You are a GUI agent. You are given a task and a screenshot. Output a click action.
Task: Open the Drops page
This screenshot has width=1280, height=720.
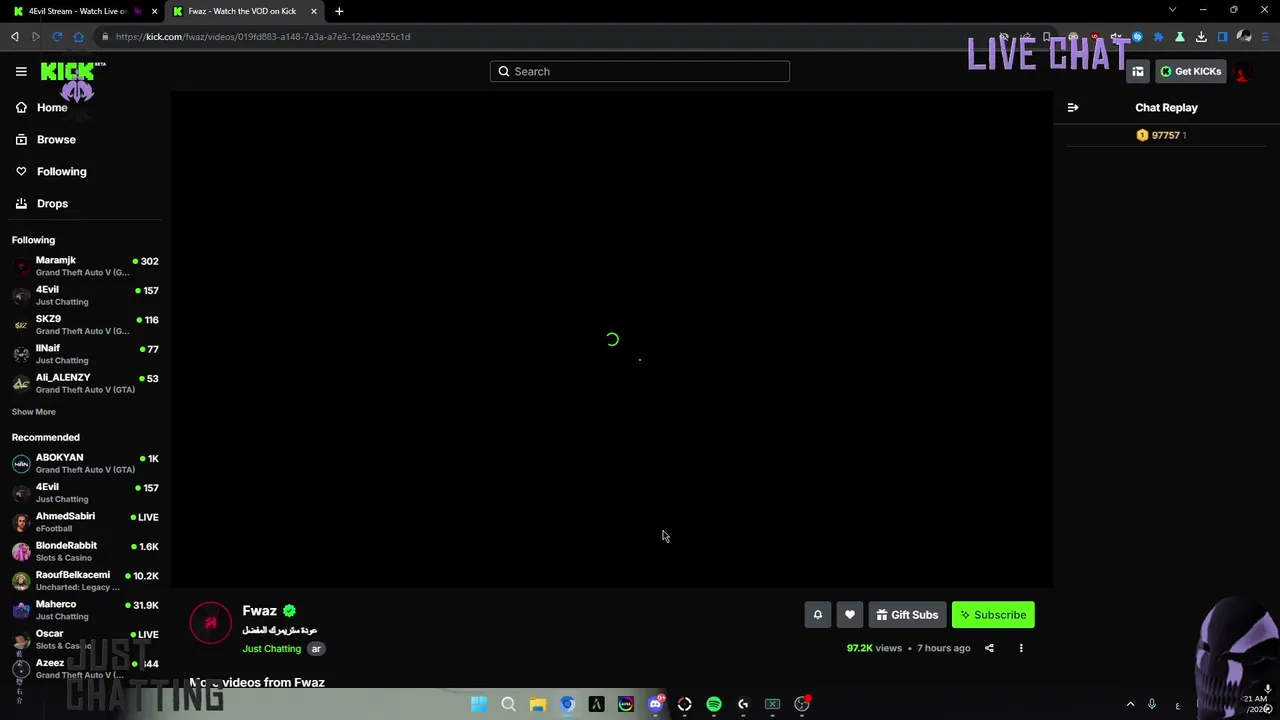(x=41, y=203)
